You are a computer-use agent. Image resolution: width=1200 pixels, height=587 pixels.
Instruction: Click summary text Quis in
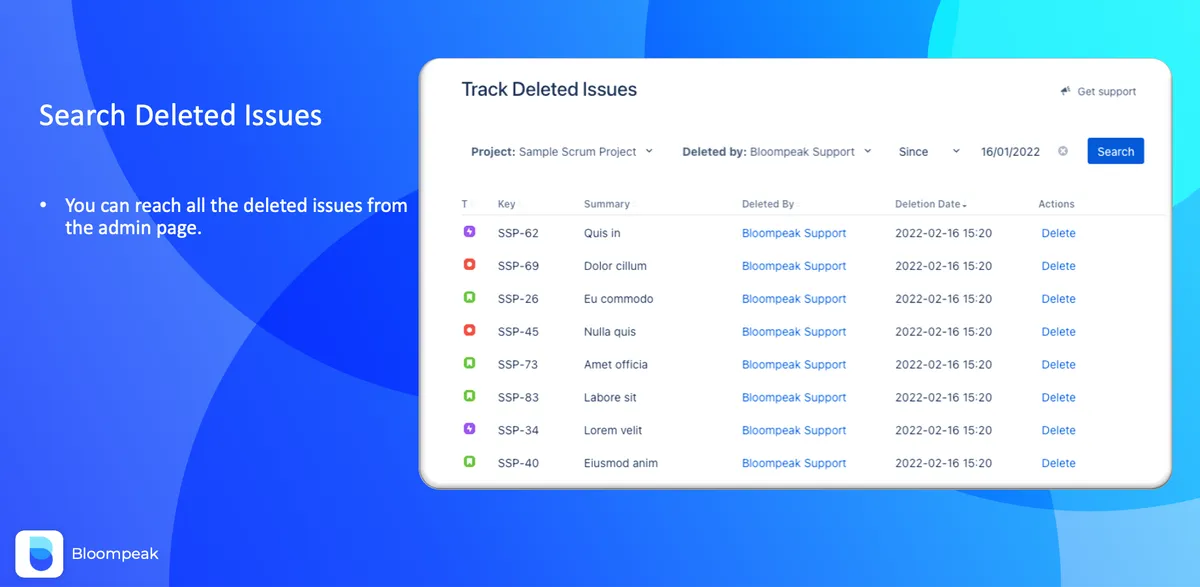602,233
